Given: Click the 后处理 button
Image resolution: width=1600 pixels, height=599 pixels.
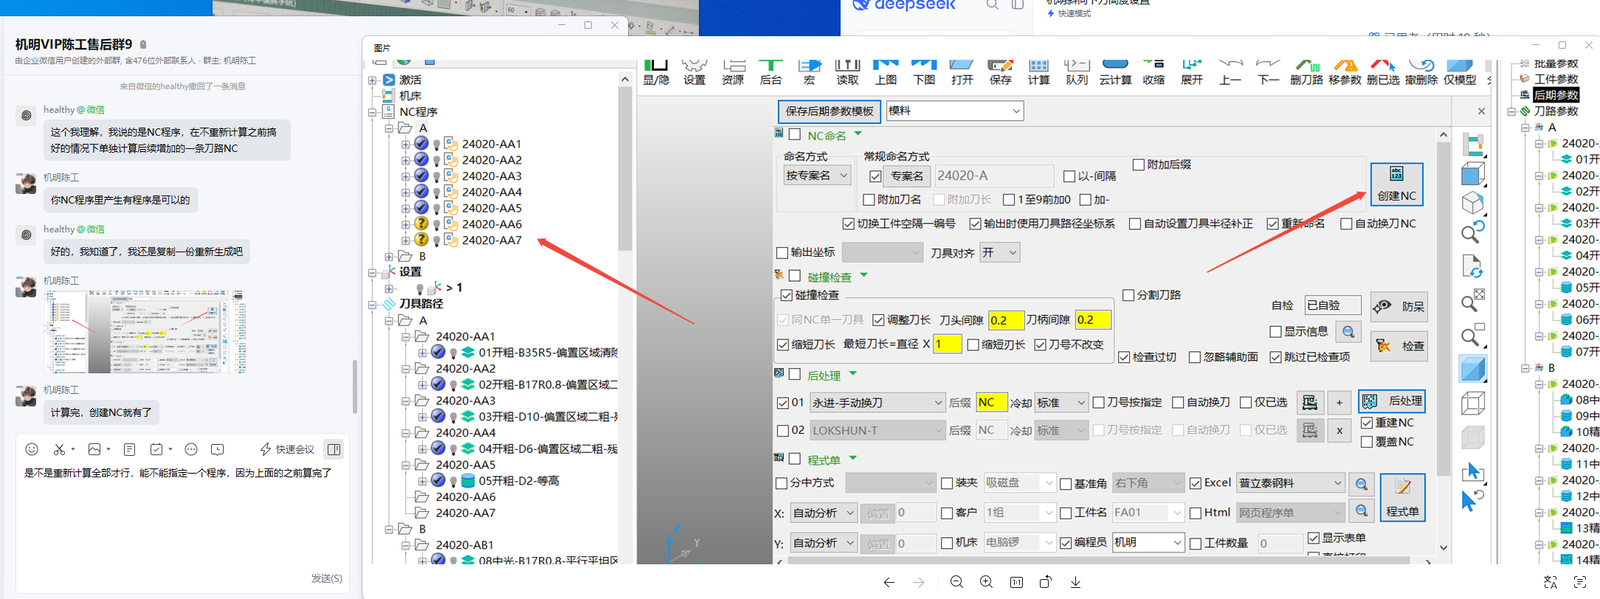Looking at the screenshot, I should click(1391, 401).
